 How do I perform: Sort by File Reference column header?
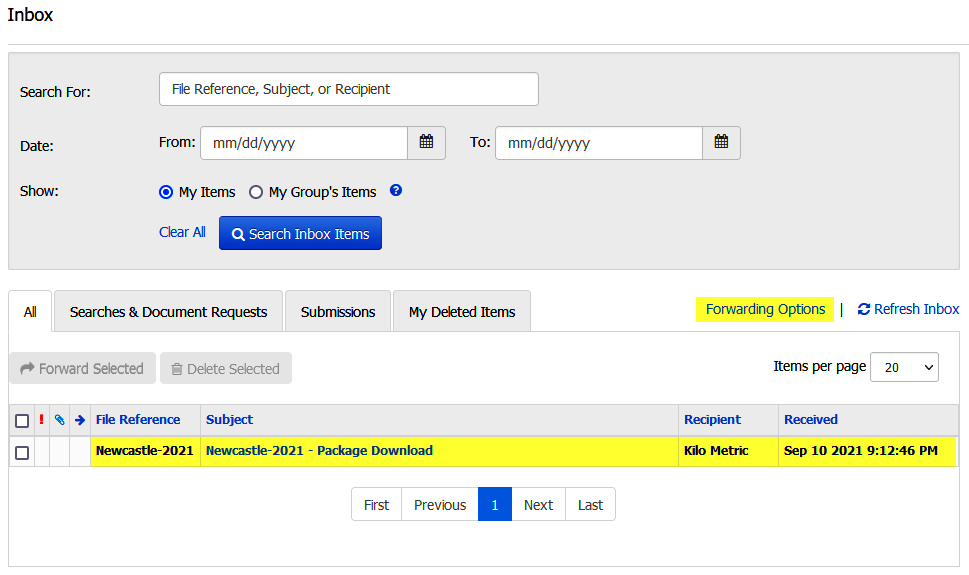pos(138,420)
